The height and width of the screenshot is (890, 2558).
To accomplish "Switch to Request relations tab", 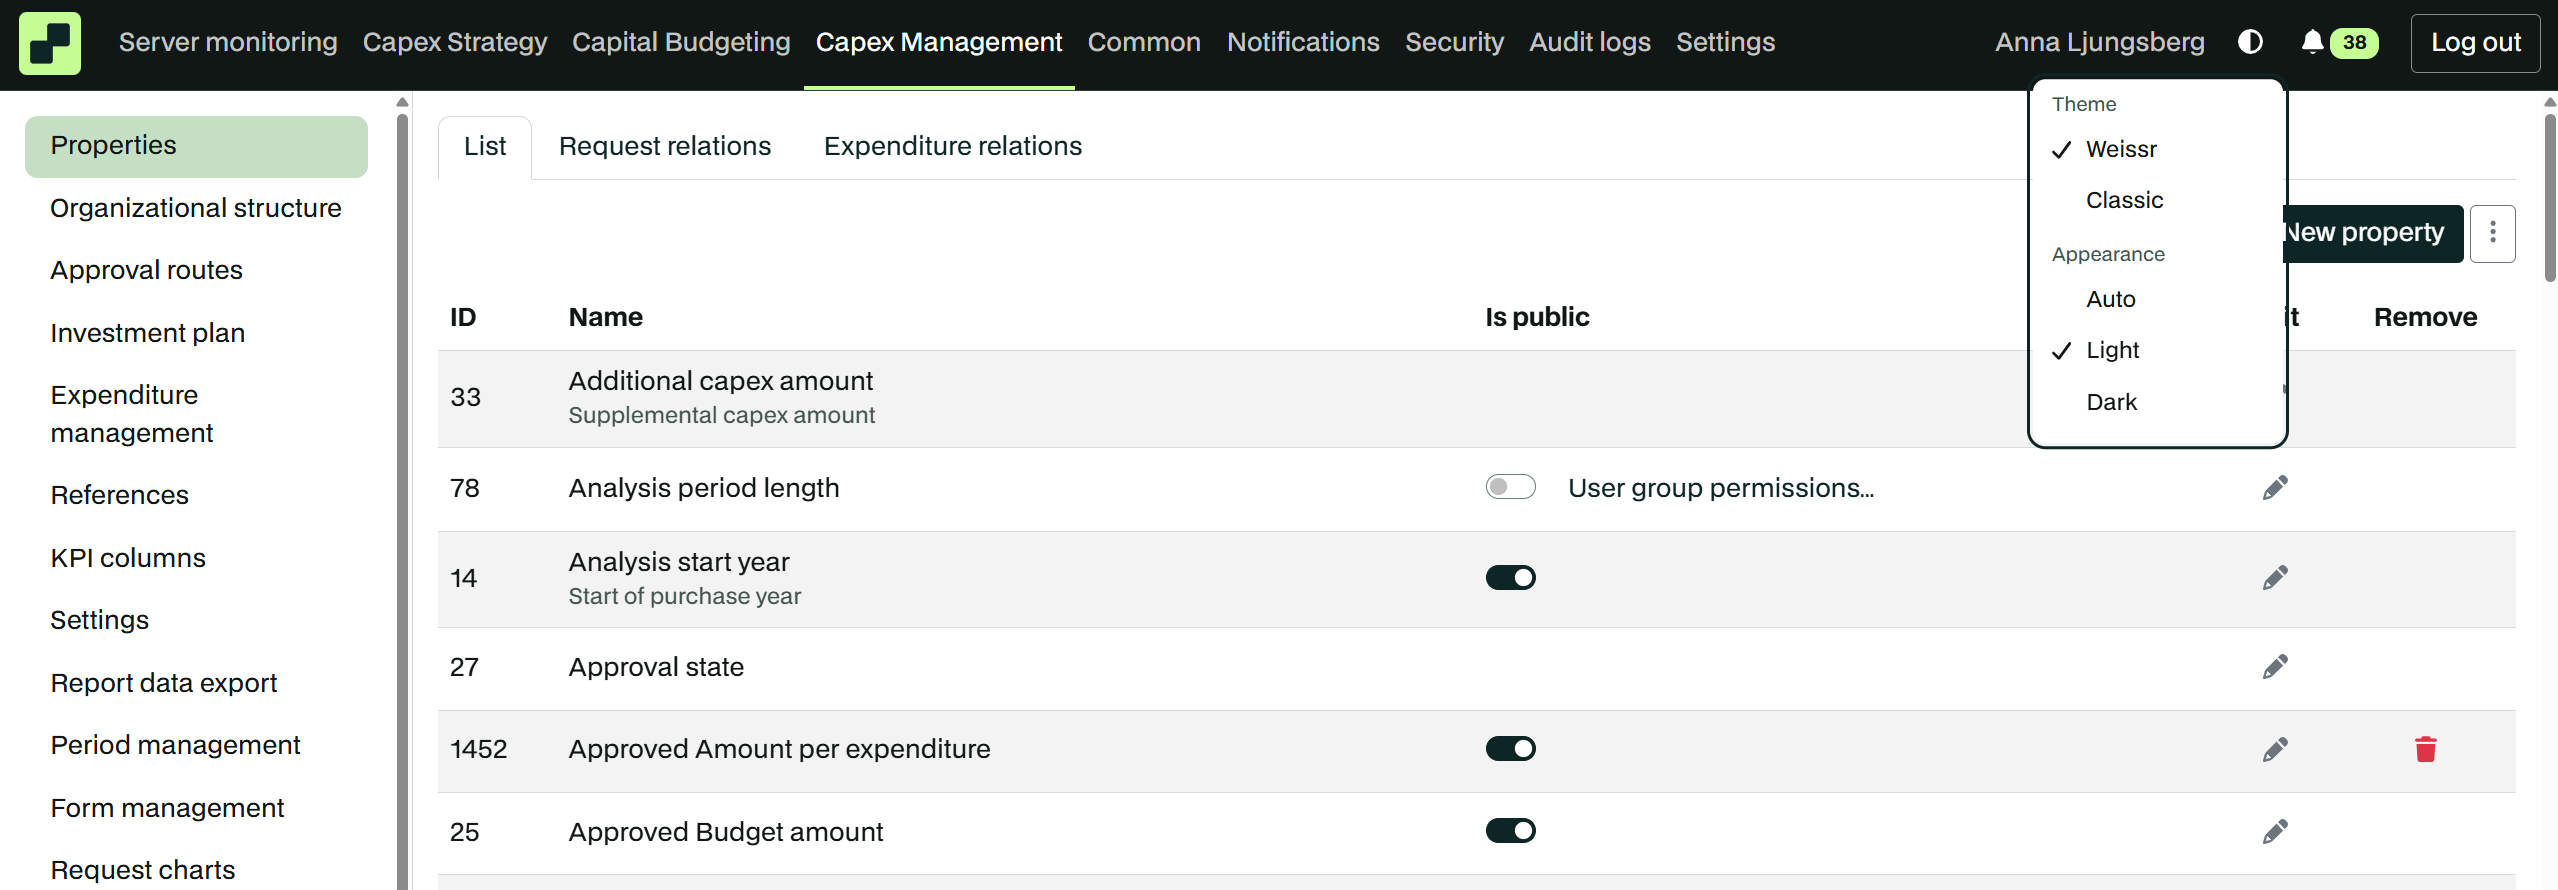I will coord(665,147).
